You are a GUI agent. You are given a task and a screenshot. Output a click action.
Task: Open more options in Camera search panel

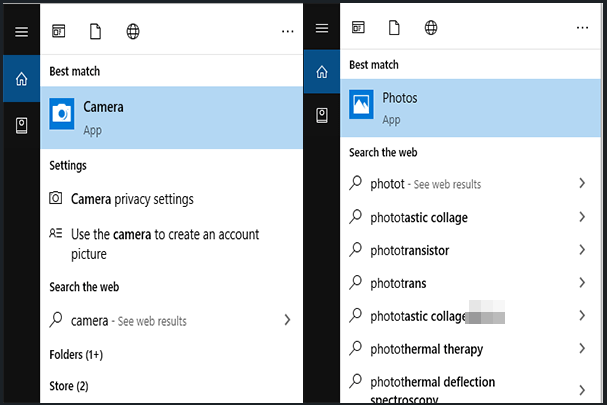(x=288, y=31)
